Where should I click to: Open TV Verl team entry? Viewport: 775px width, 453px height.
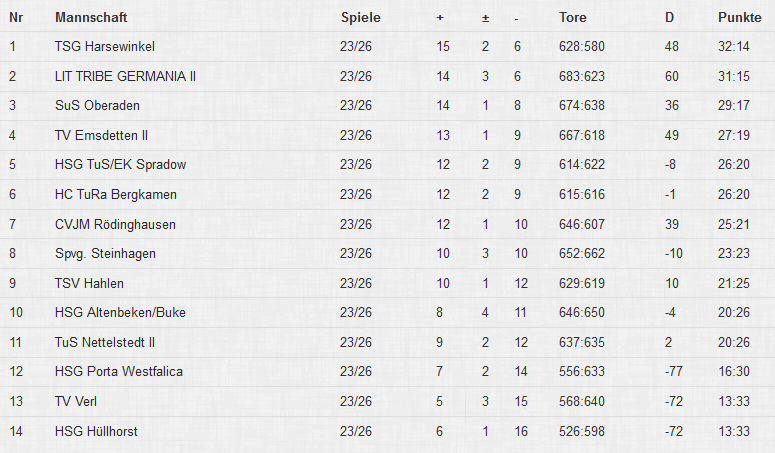point(76,401)
